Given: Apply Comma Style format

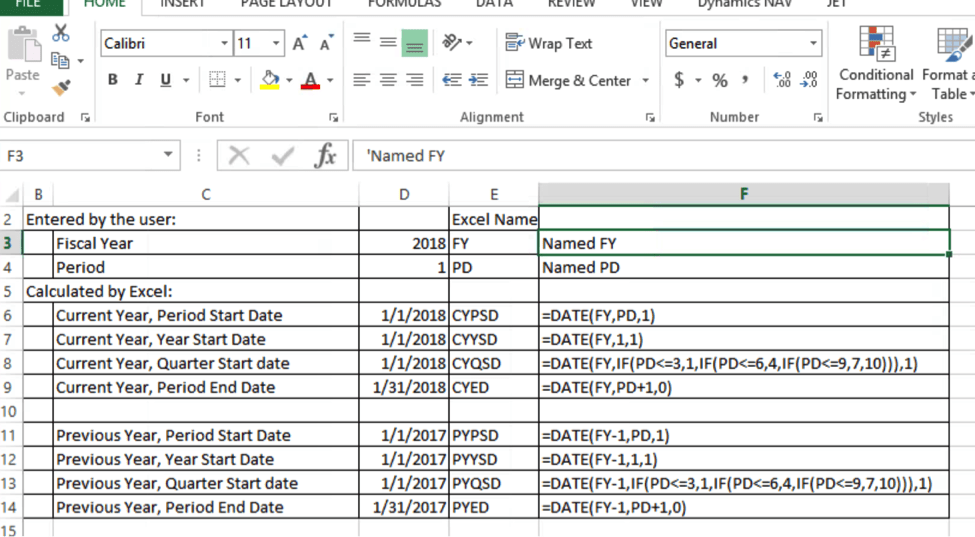Looking at the screenshot, I should point(745,80).
